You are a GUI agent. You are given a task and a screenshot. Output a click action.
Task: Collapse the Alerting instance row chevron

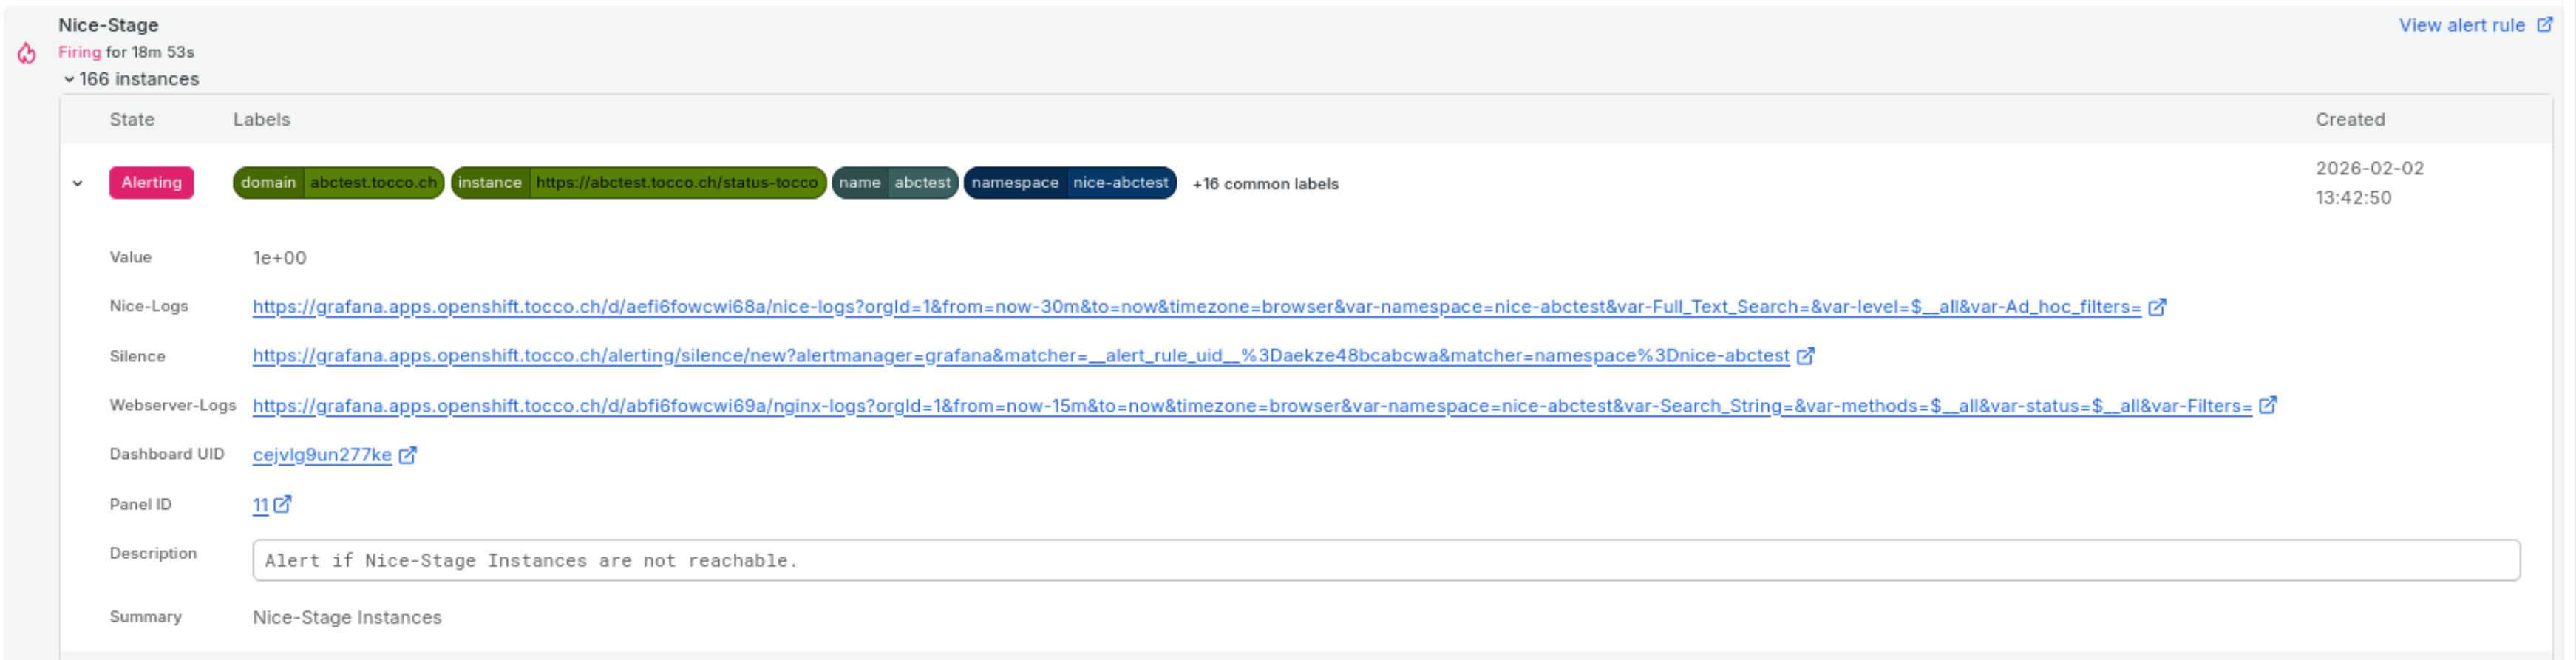pyautogui.click(x=78, y=183)
